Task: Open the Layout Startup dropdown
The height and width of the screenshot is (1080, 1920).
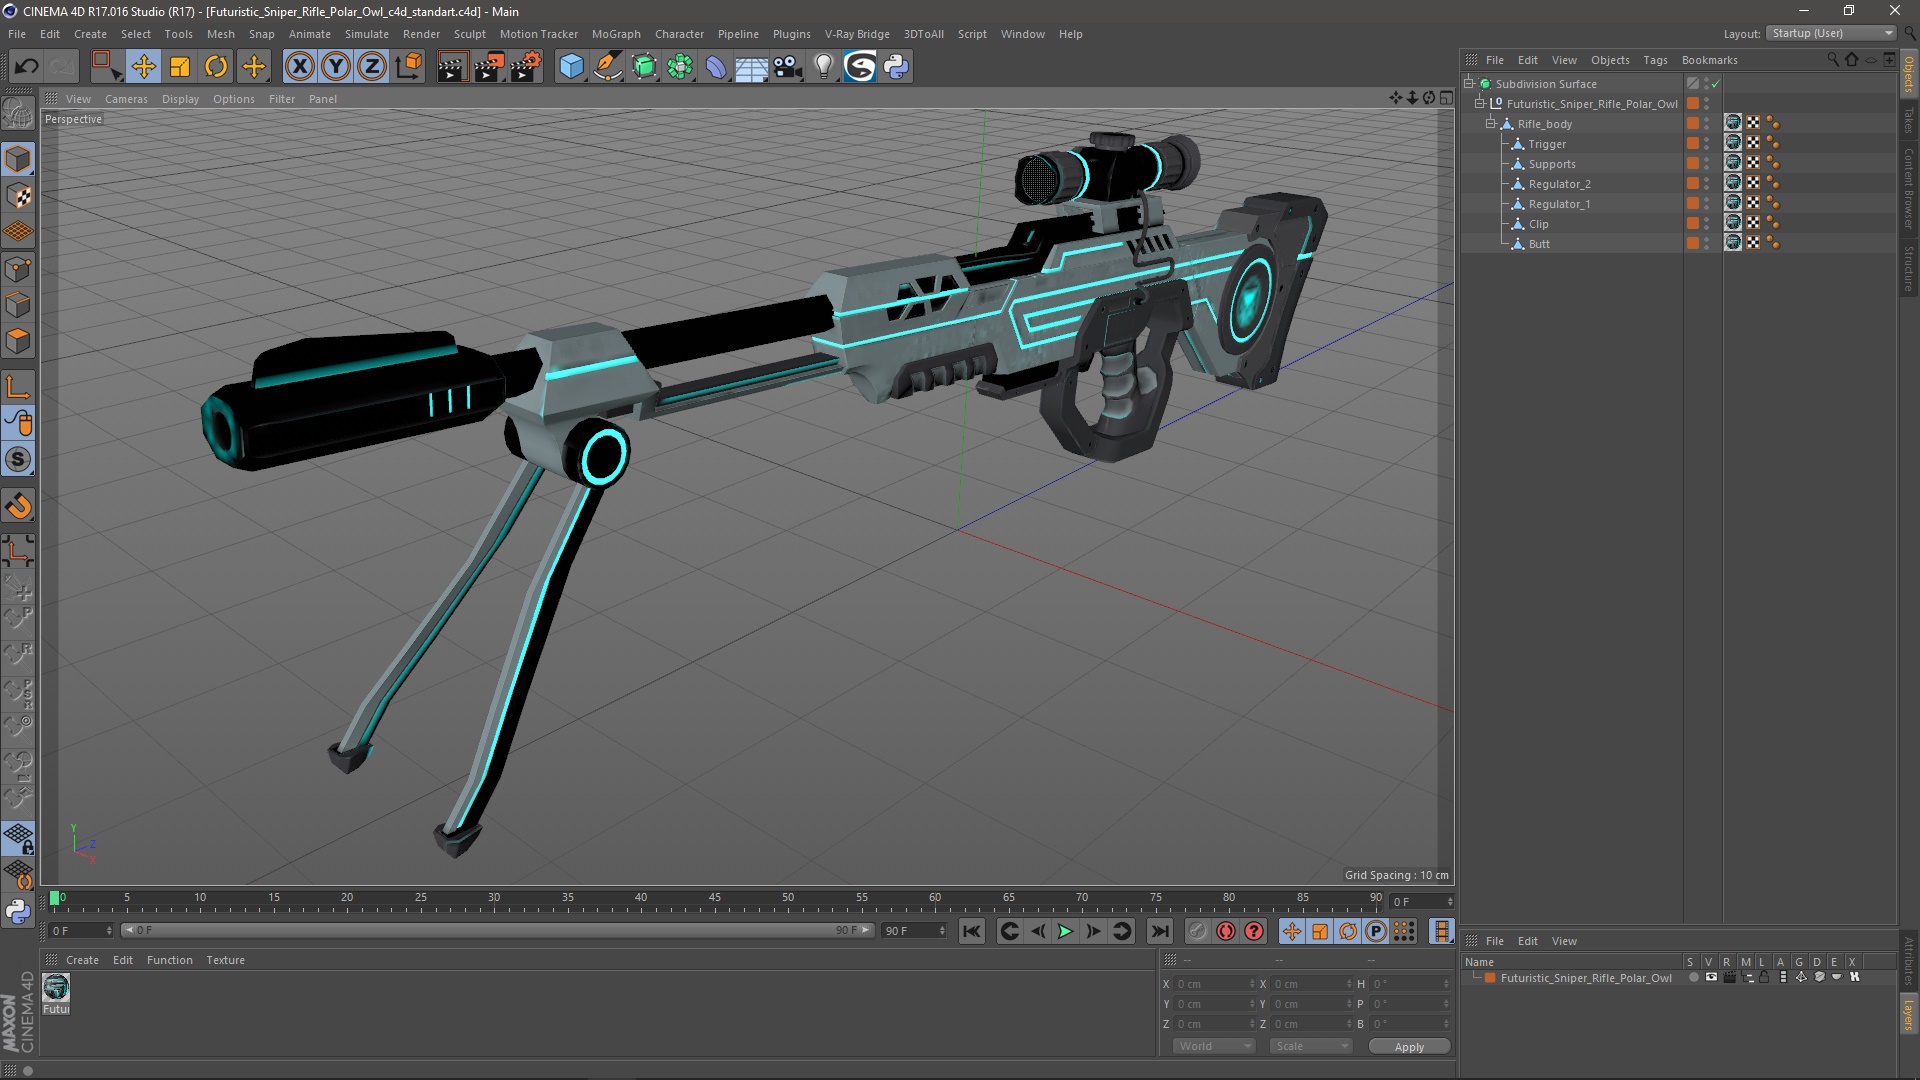Action: (1832, 33)
